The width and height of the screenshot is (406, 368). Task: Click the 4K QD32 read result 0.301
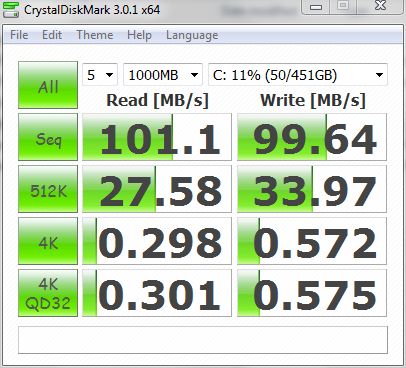[x=157, y=293]
